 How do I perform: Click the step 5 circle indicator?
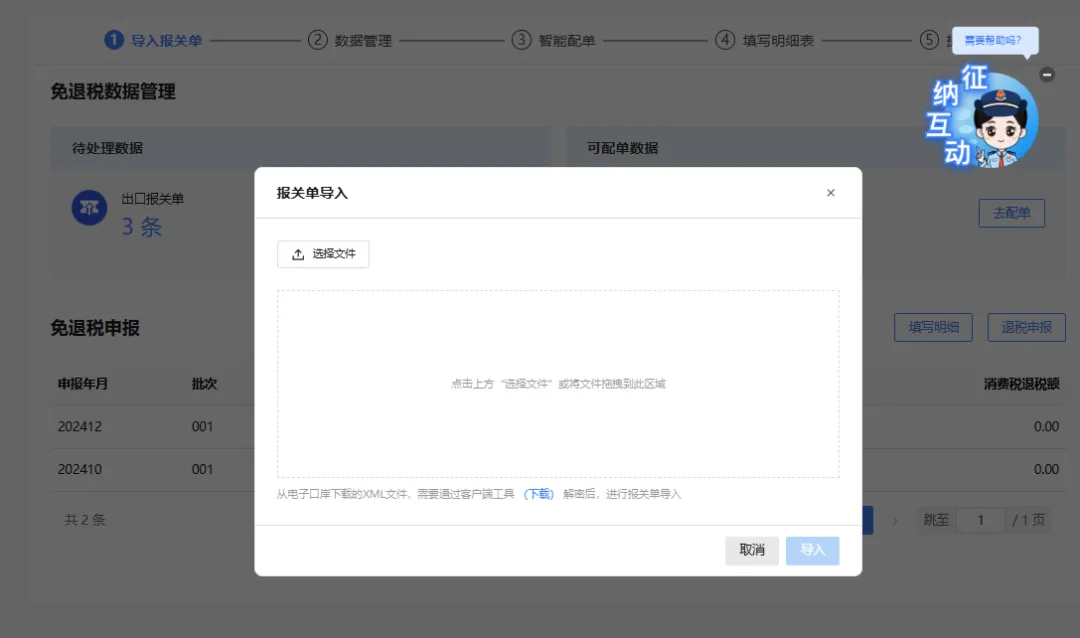tap(929, 40)
